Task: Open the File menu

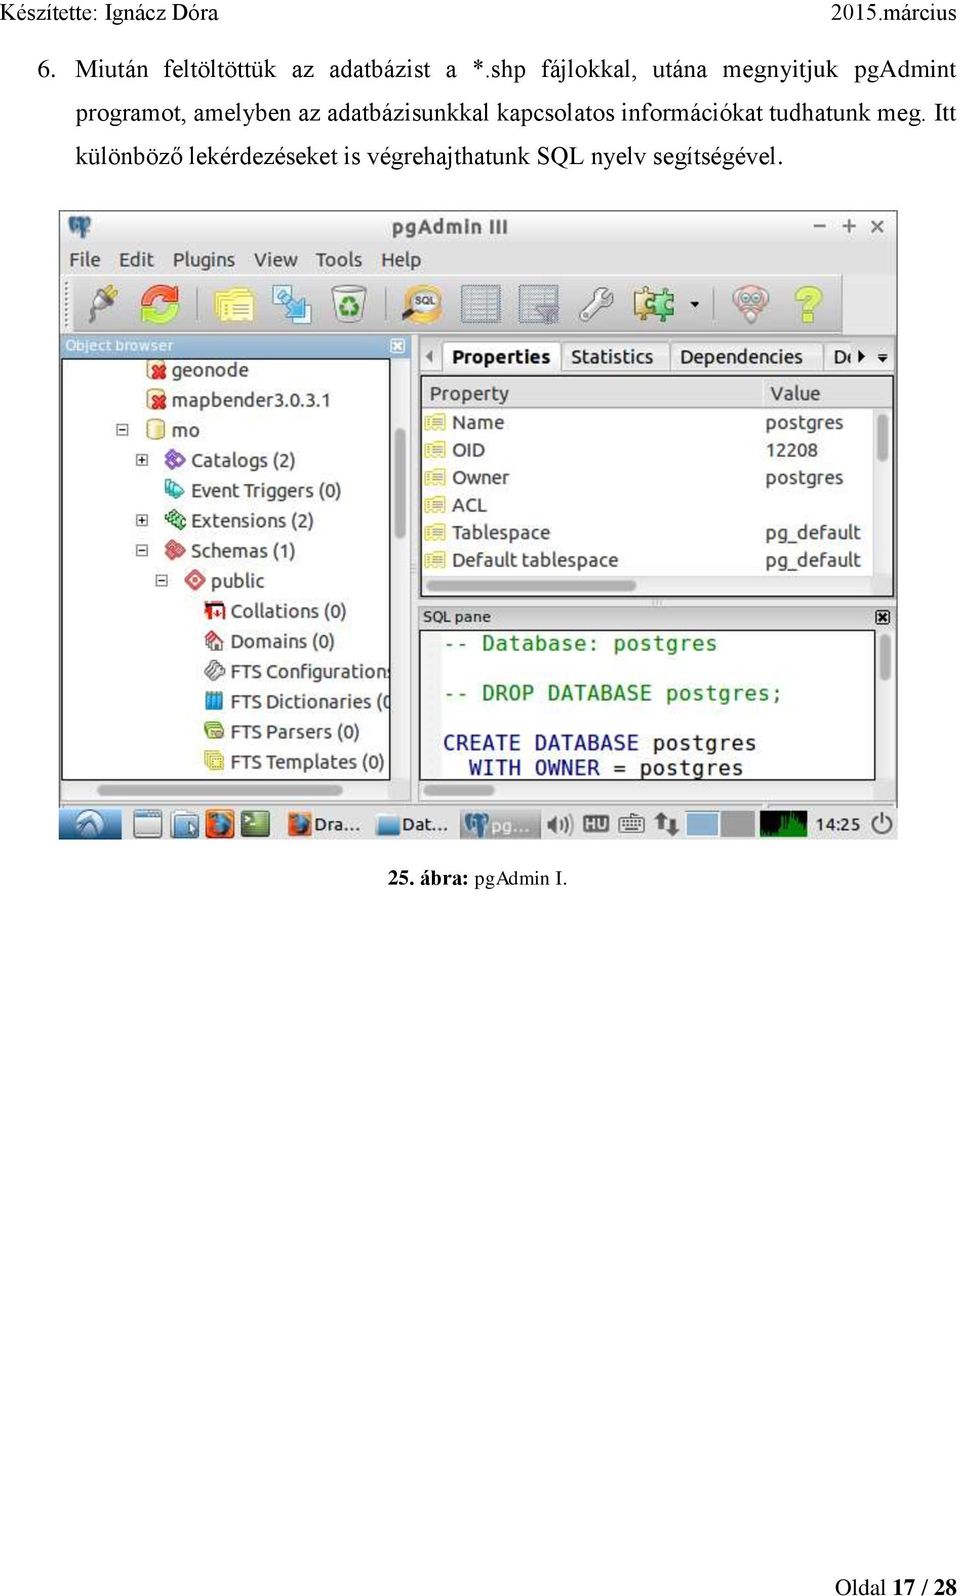Action: 85,260
